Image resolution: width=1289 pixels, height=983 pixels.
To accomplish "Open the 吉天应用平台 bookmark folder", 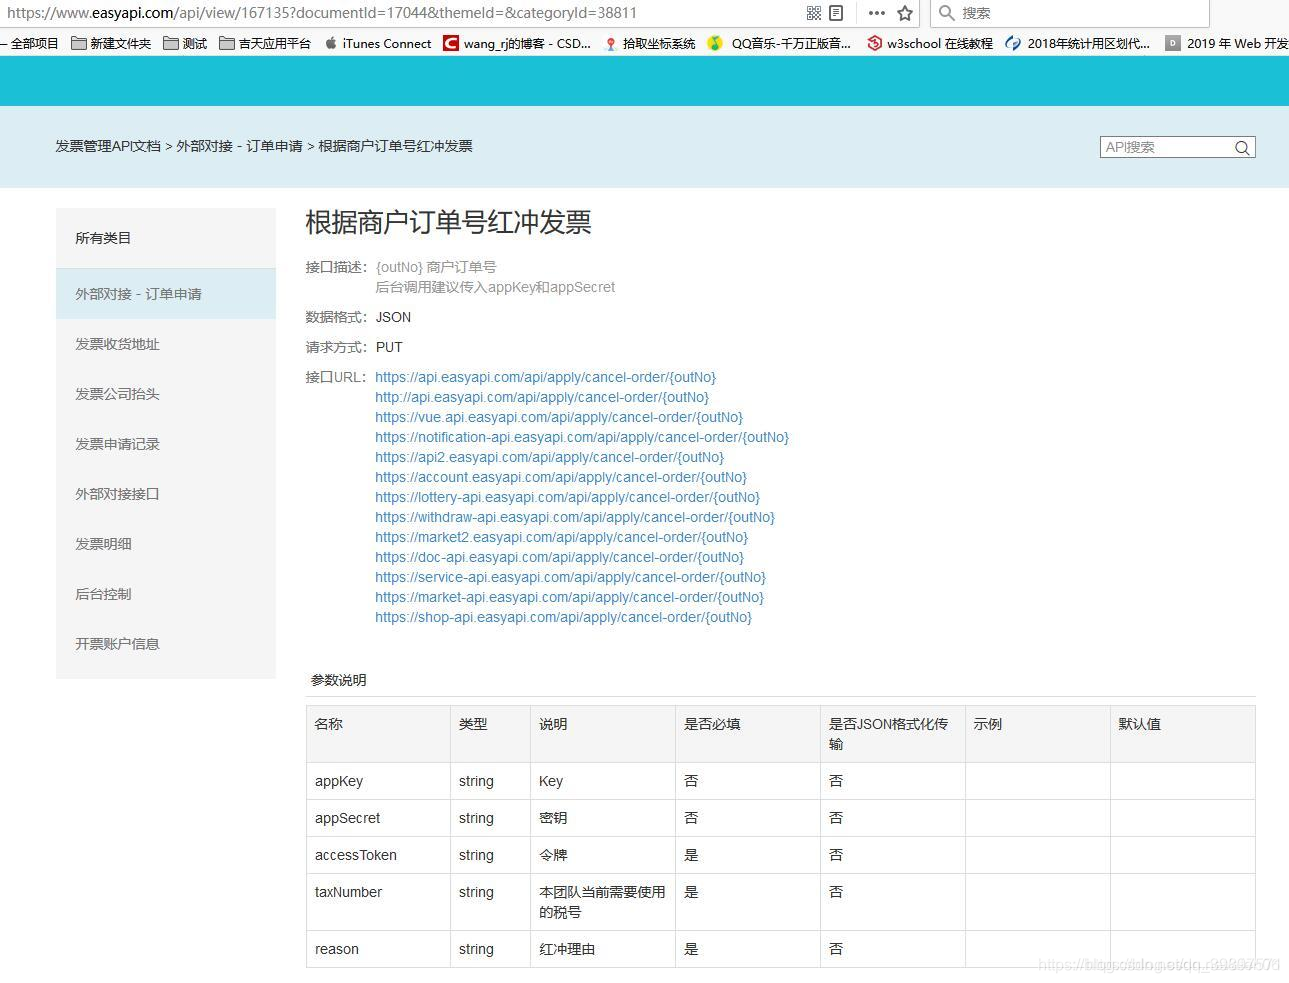I will 265,43.
